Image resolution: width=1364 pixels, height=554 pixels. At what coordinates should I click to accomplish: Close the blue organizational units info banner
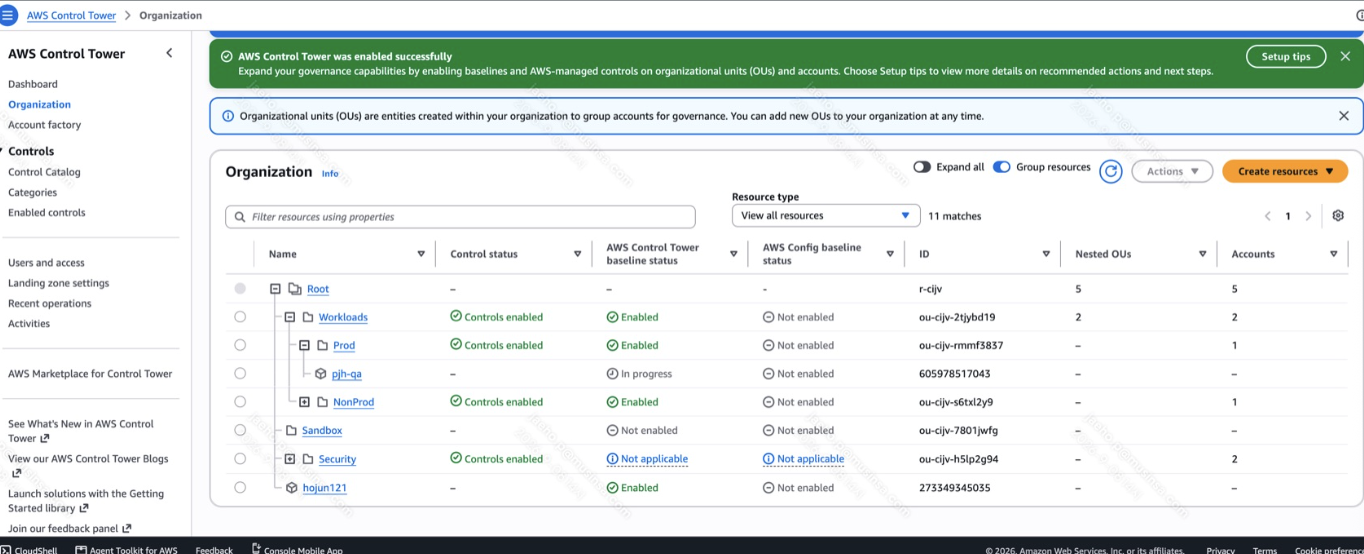1344,116
